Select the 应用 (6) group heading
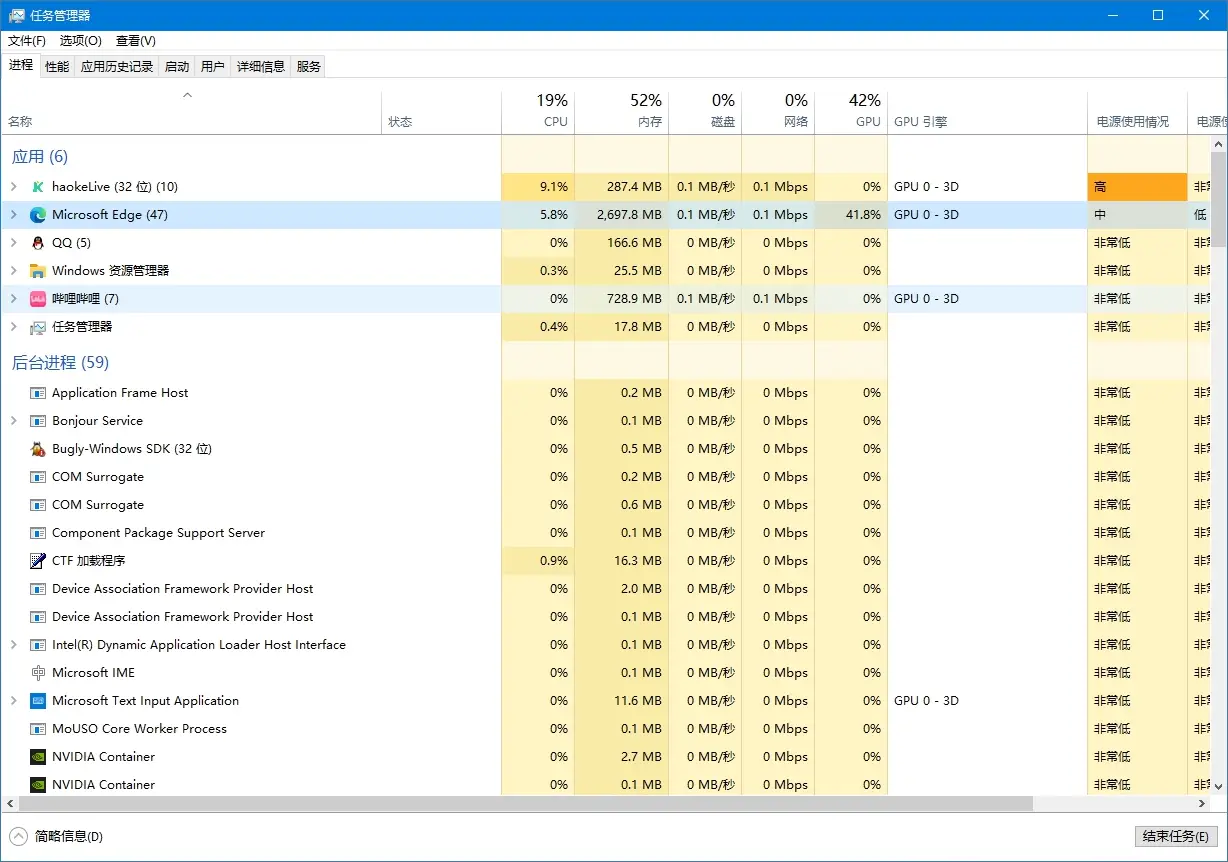The image size is (1228, 862). pos(40,157)
